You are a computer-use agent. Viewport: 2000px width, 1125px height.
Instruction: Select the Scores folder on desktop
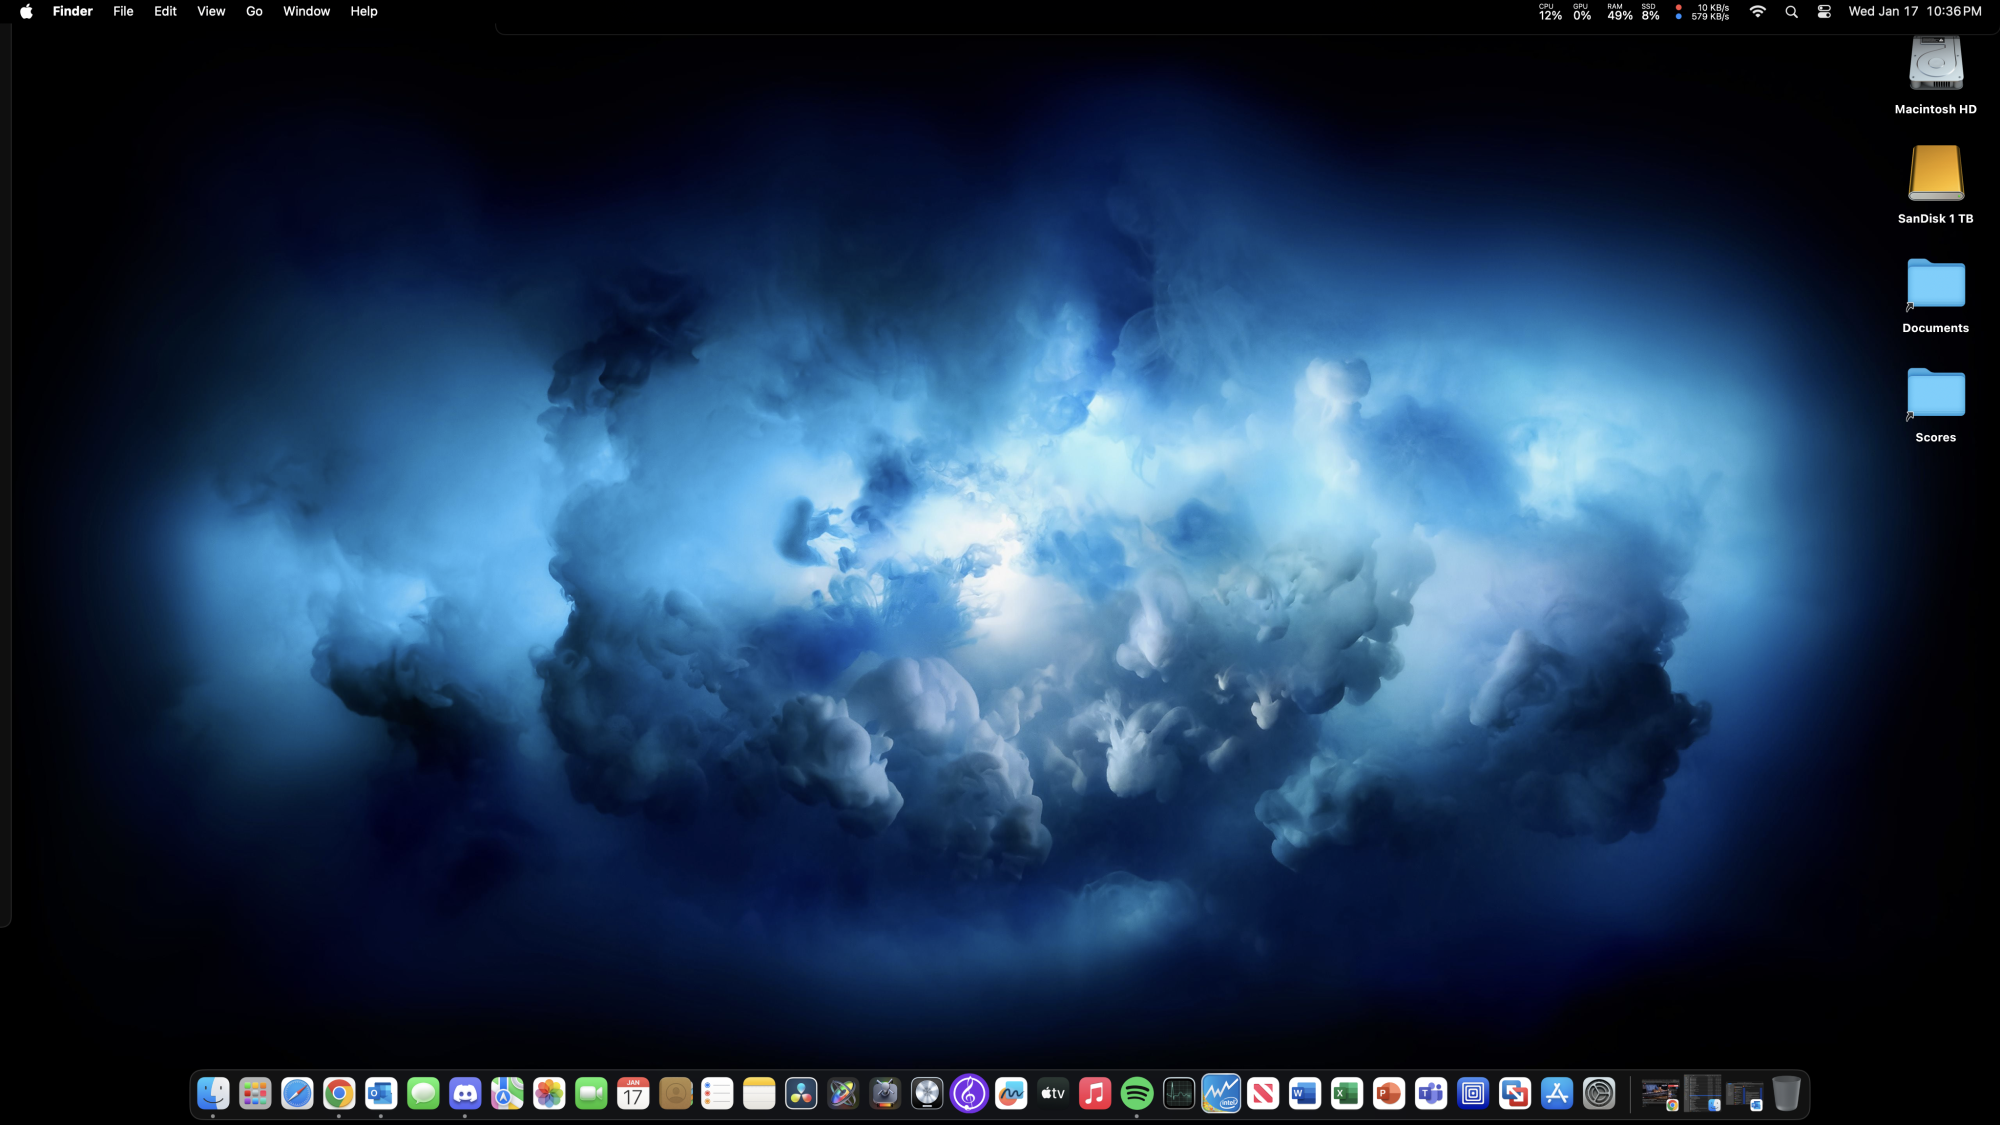pyautogui.click(x=1935, y=393)
